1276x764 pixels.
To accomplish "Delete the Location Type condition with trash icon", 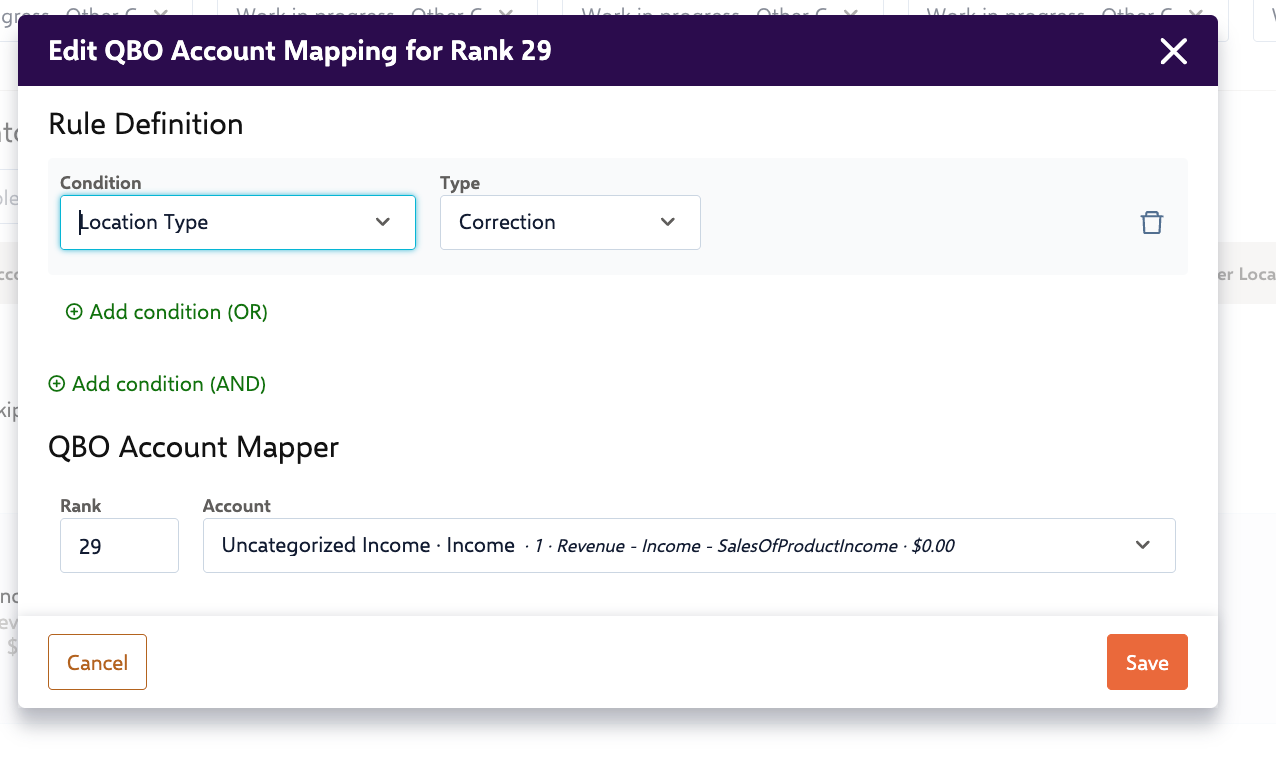I will (x=1152, y=222).
